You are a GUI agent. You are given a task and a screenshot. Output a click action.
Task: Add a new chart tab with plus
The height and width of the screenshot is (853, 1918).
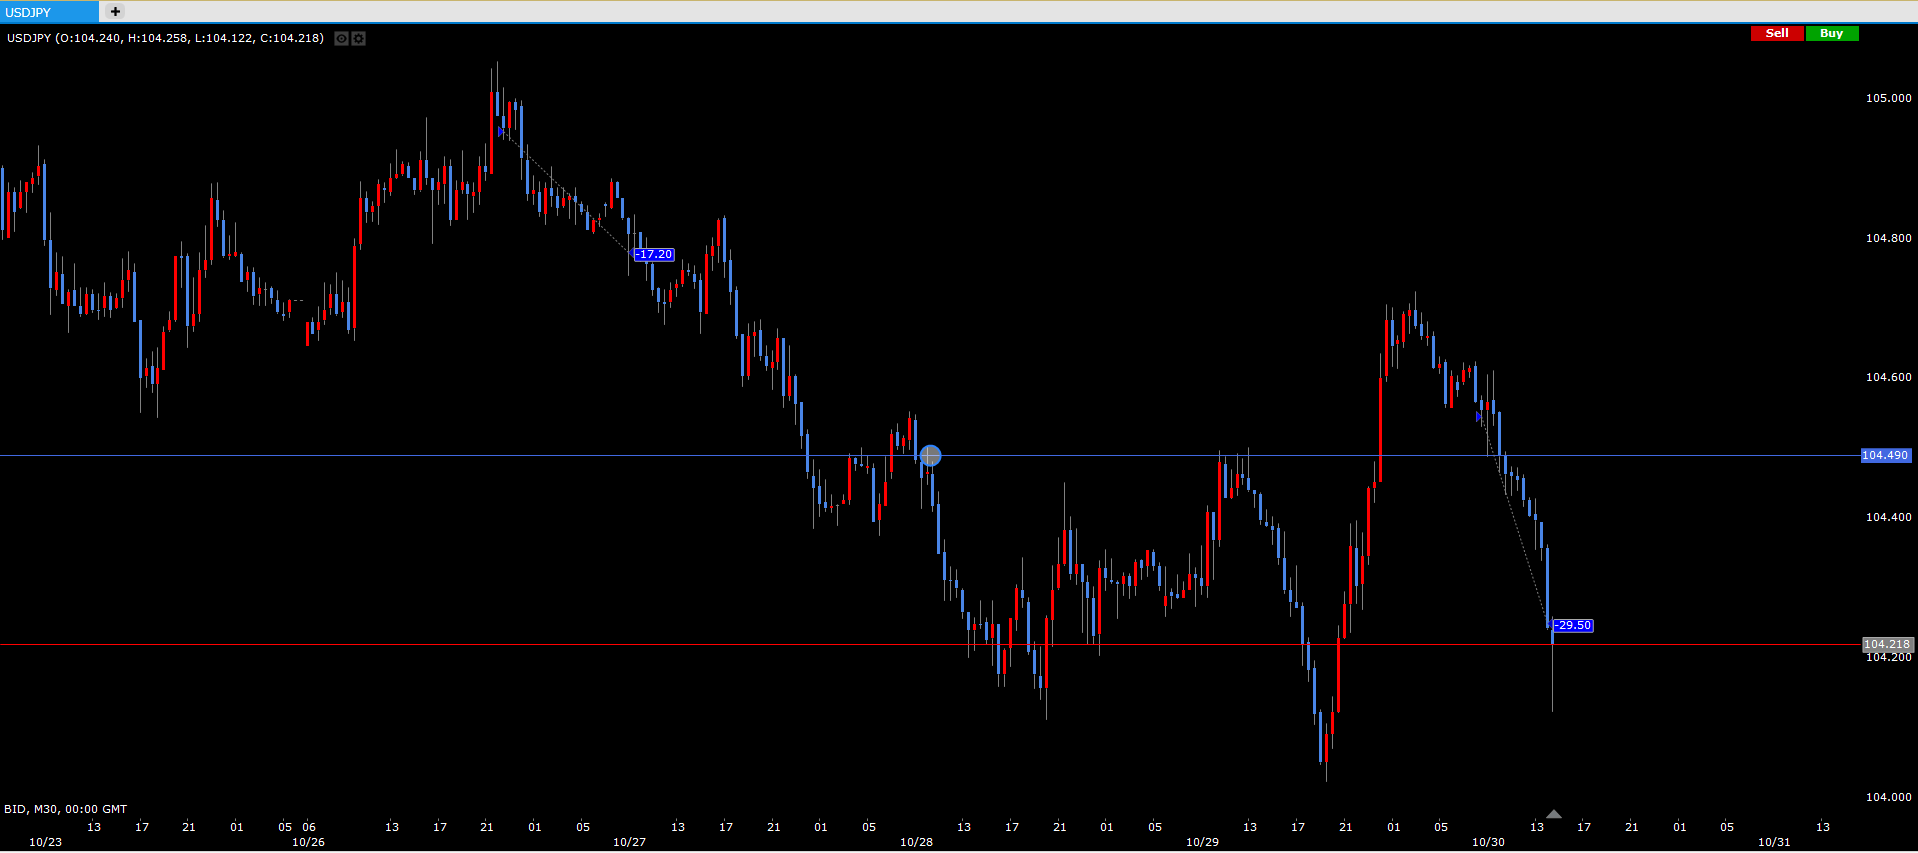pos(115,12)
